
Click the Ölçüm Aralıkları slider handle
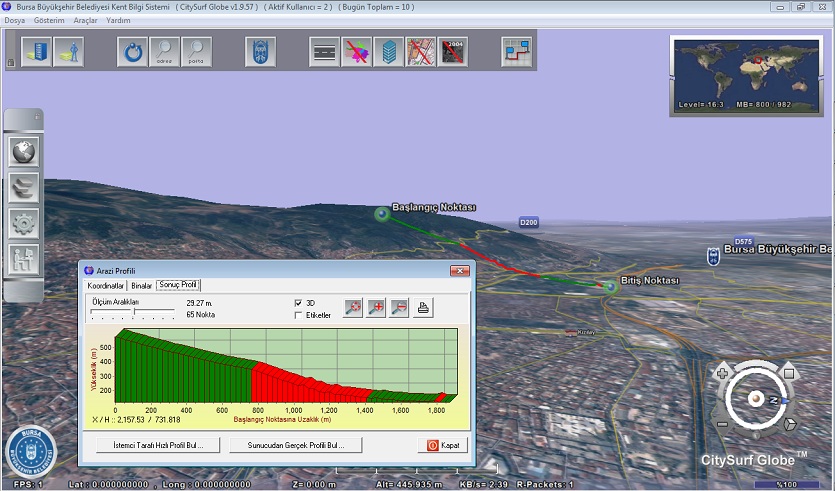(134, 311)
